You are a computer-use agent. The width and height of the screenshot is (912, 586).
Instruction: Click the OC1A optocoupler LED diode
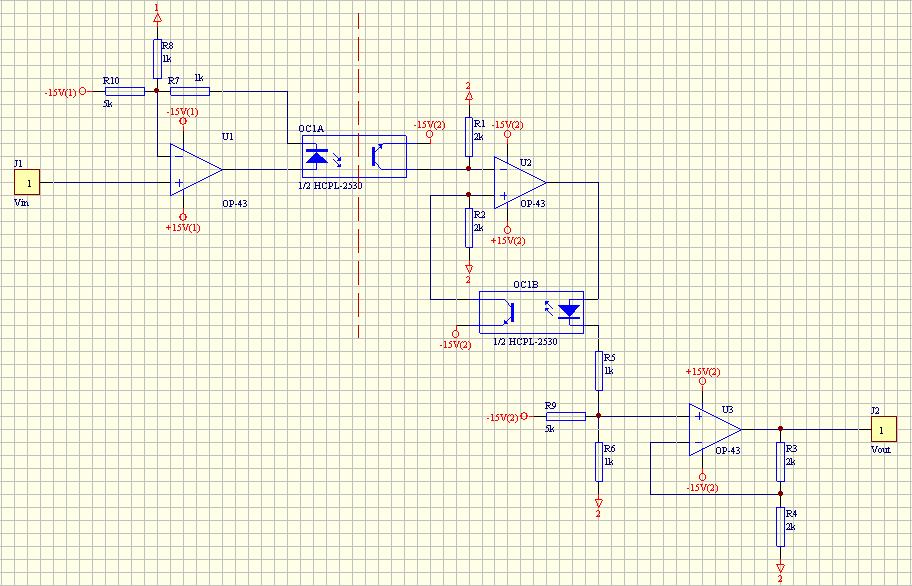[x=317, y=156]
